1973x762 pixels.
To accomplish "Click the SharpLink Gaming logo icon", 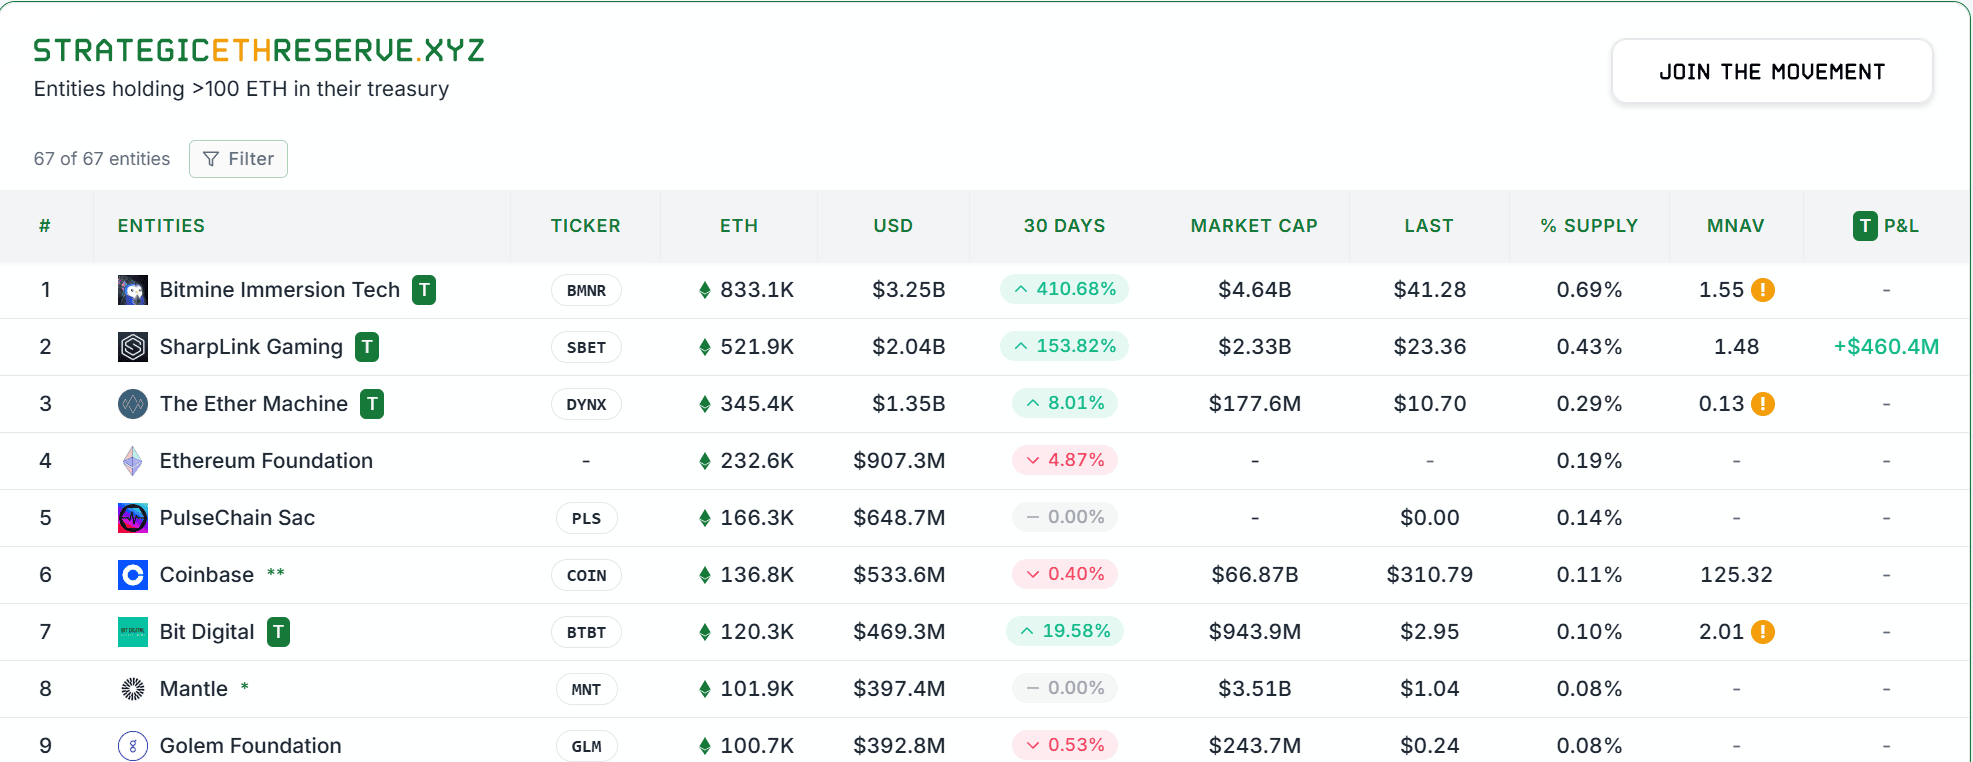I will pyautogui.click(x=133, y=347).
